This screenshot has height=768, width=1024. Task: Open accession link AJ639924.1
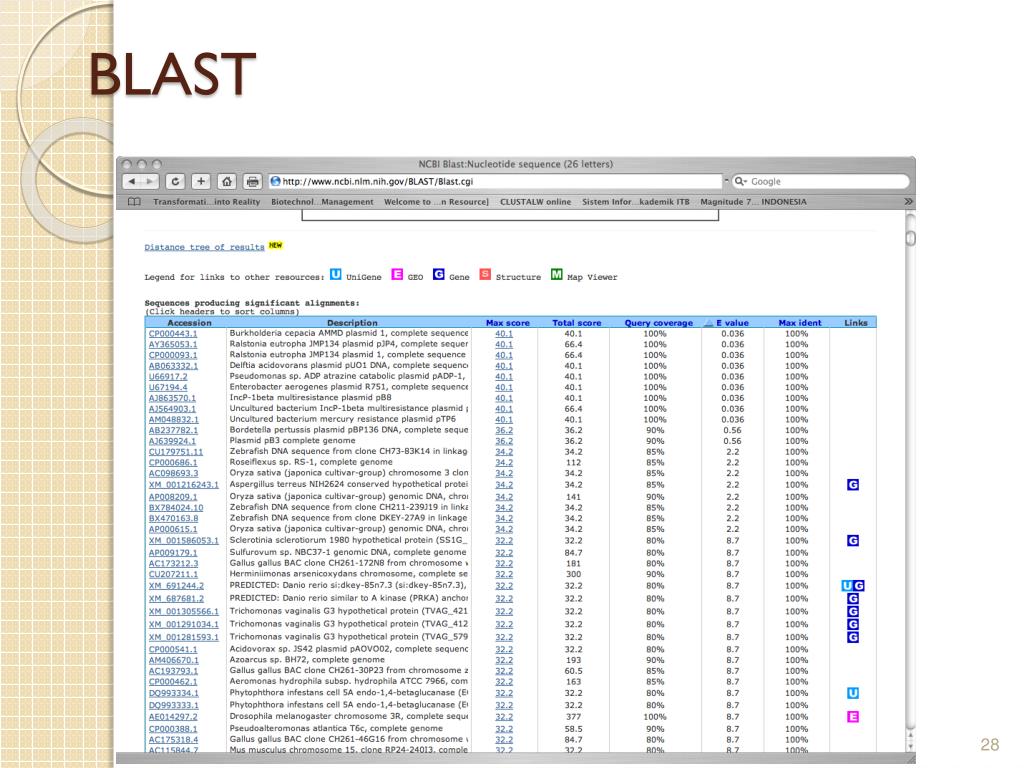pos(172,441)
